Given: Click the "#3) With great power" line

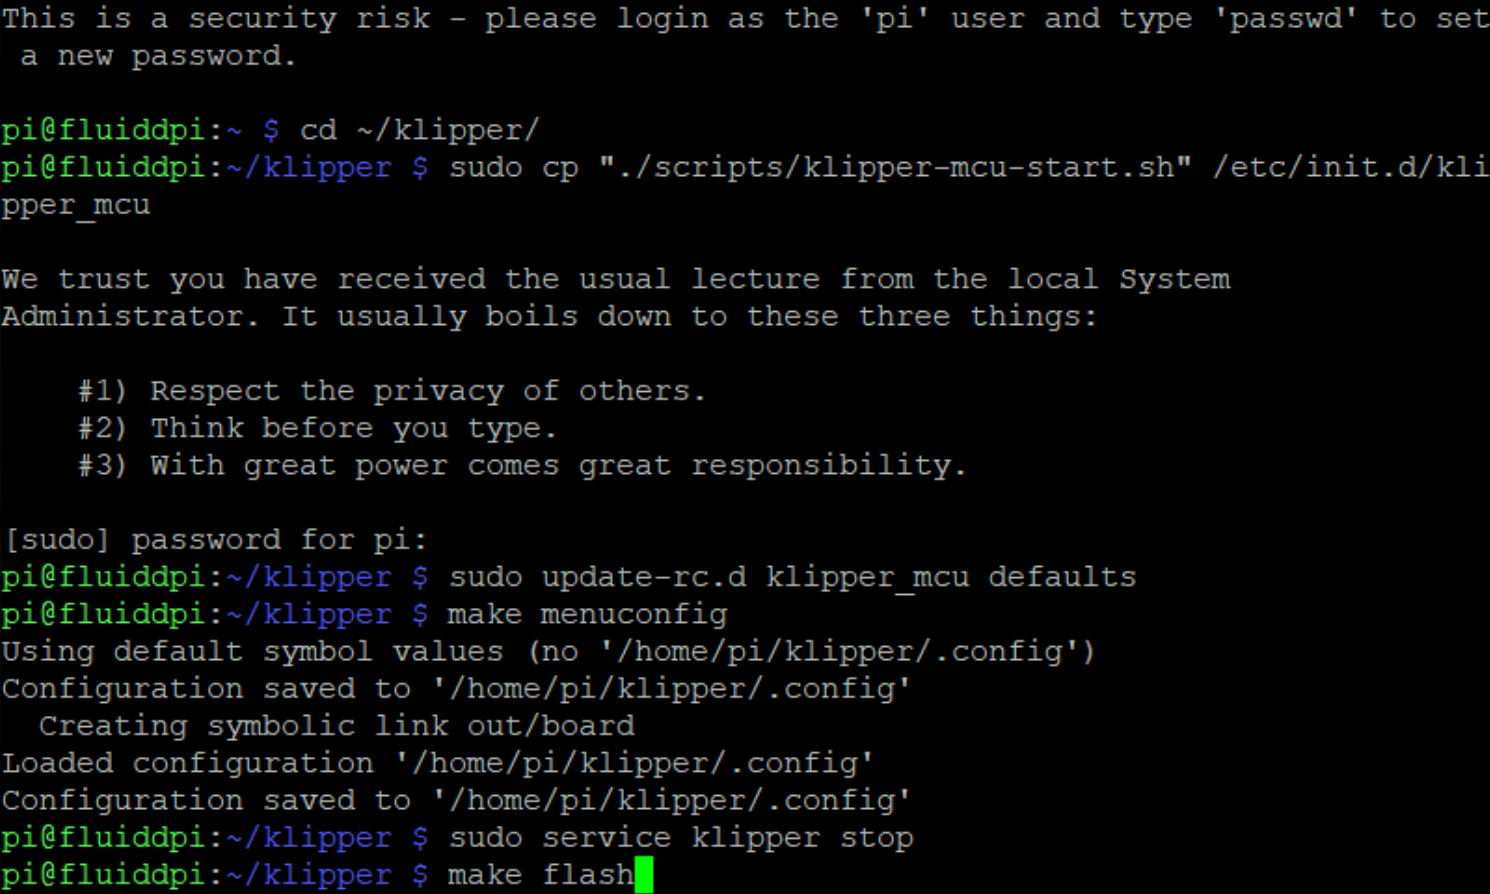Looking at the screenshot, I should click(522, 465).
